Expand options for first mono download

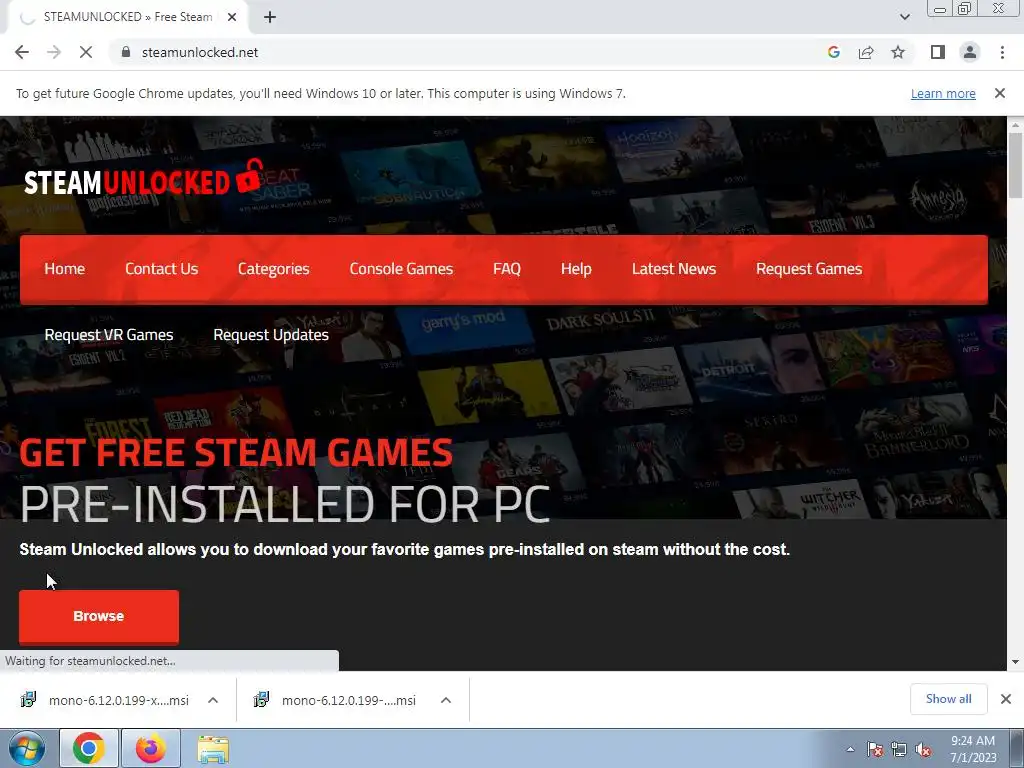212,700
